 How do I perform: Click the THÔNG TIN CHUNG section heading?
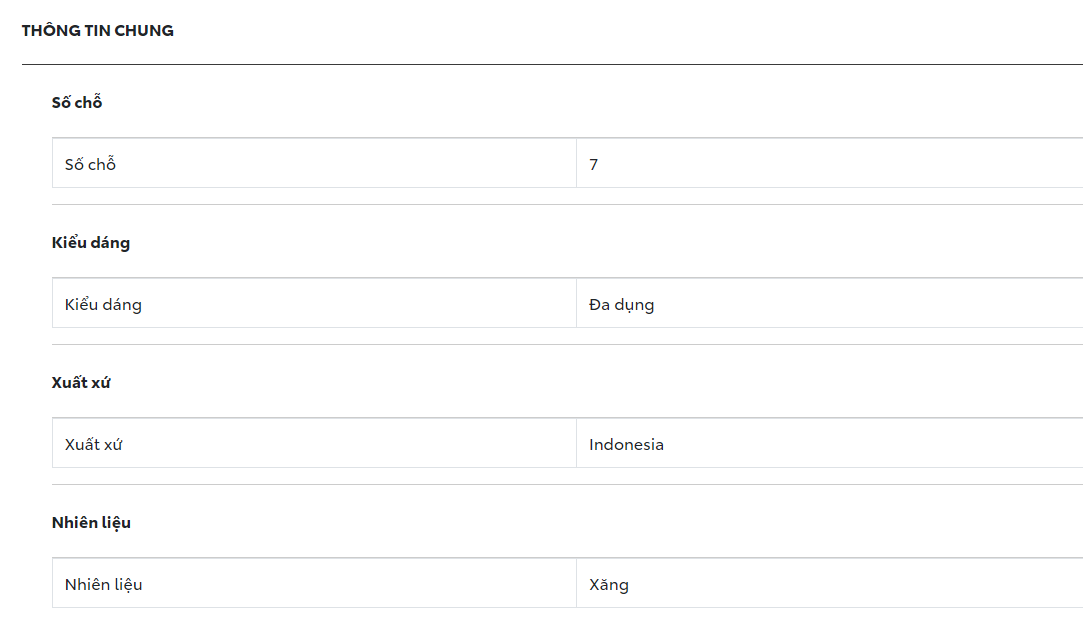tap(98, 31)
